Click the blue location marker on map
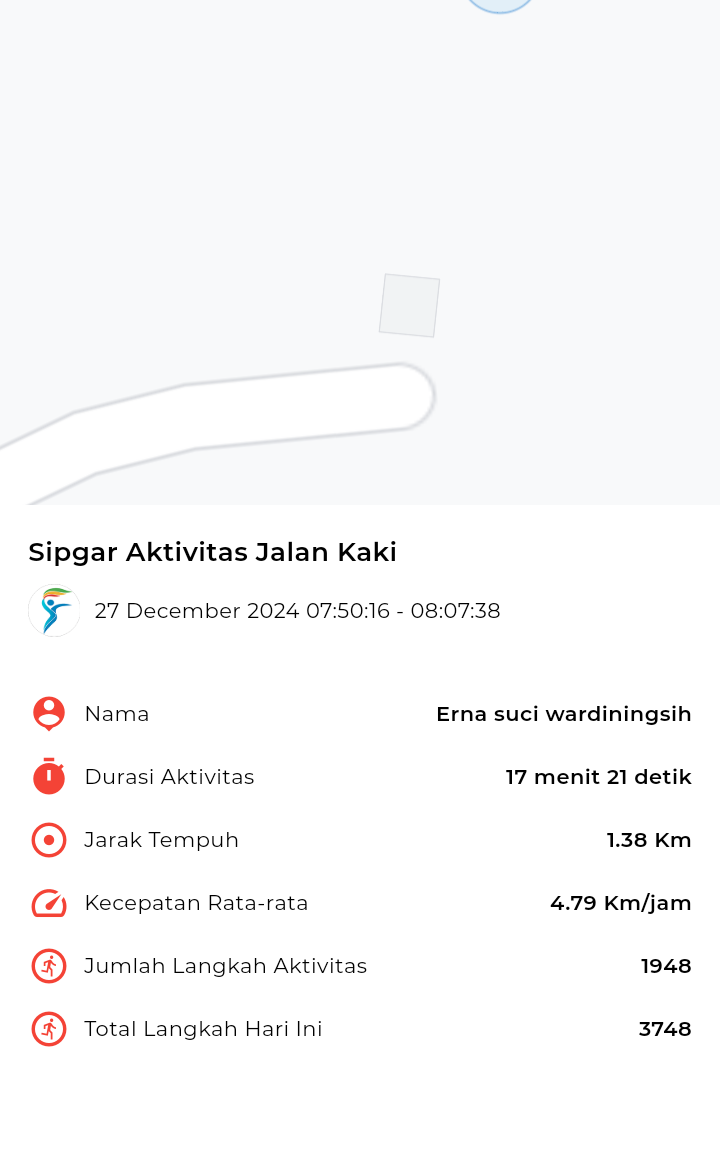720x1150 pixels. [500, 6]
